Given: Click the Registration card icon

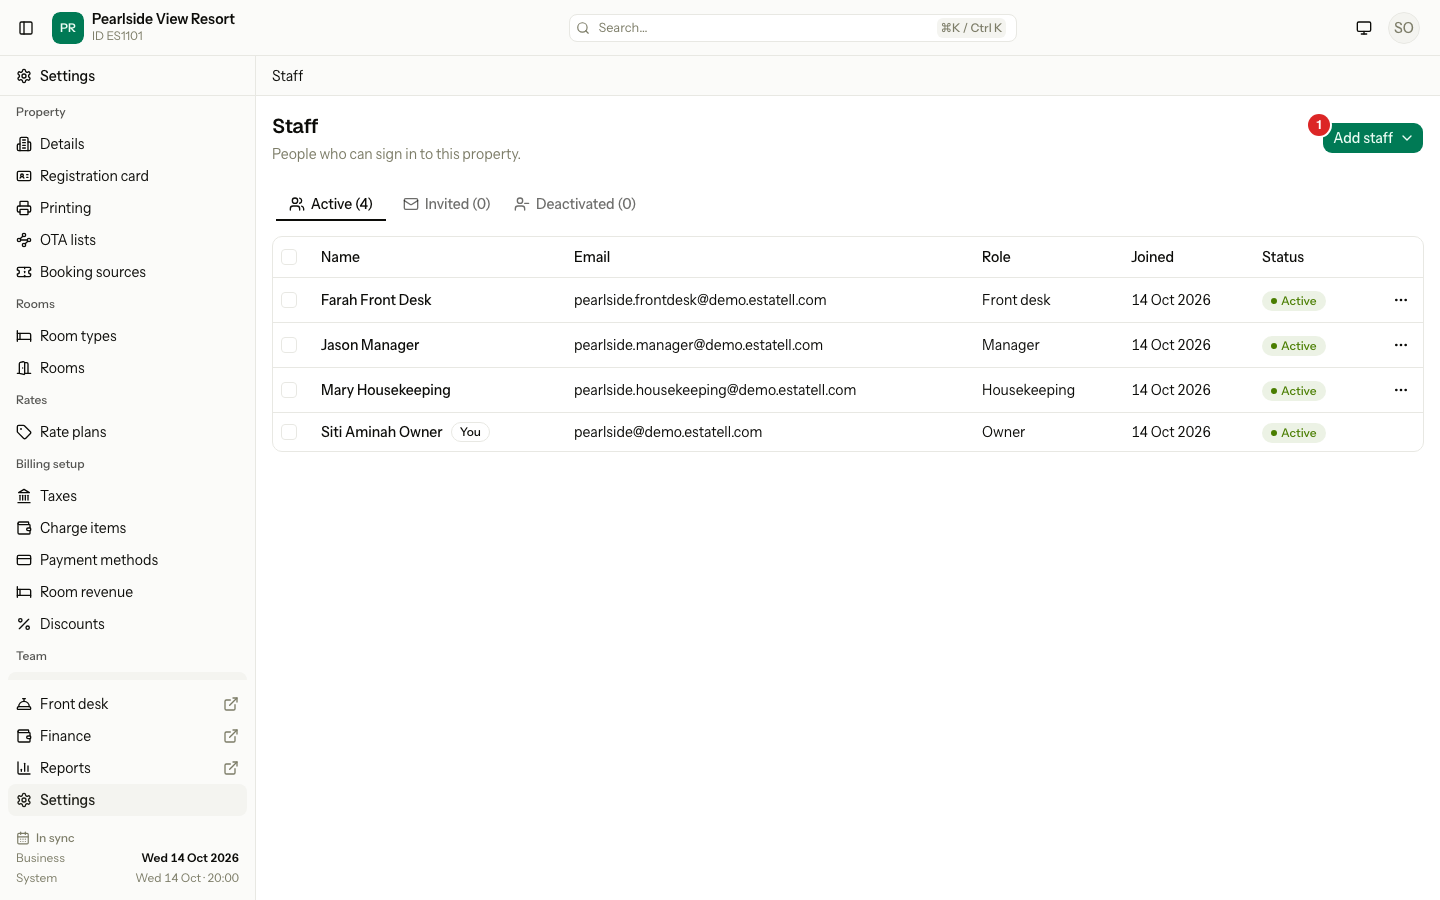Looking at the screenshot, I should (x=24, y=176).
